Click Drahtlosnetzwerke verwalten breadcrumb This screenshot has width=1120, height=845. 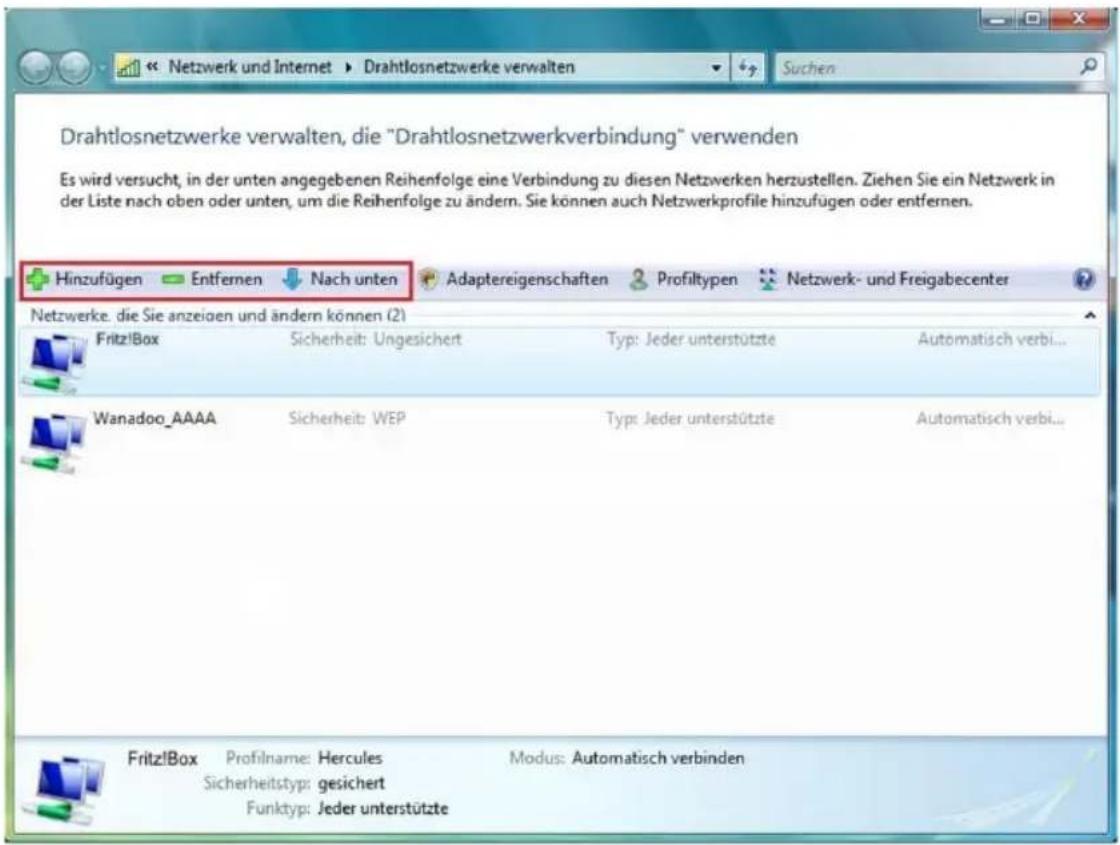coord(469,67)
